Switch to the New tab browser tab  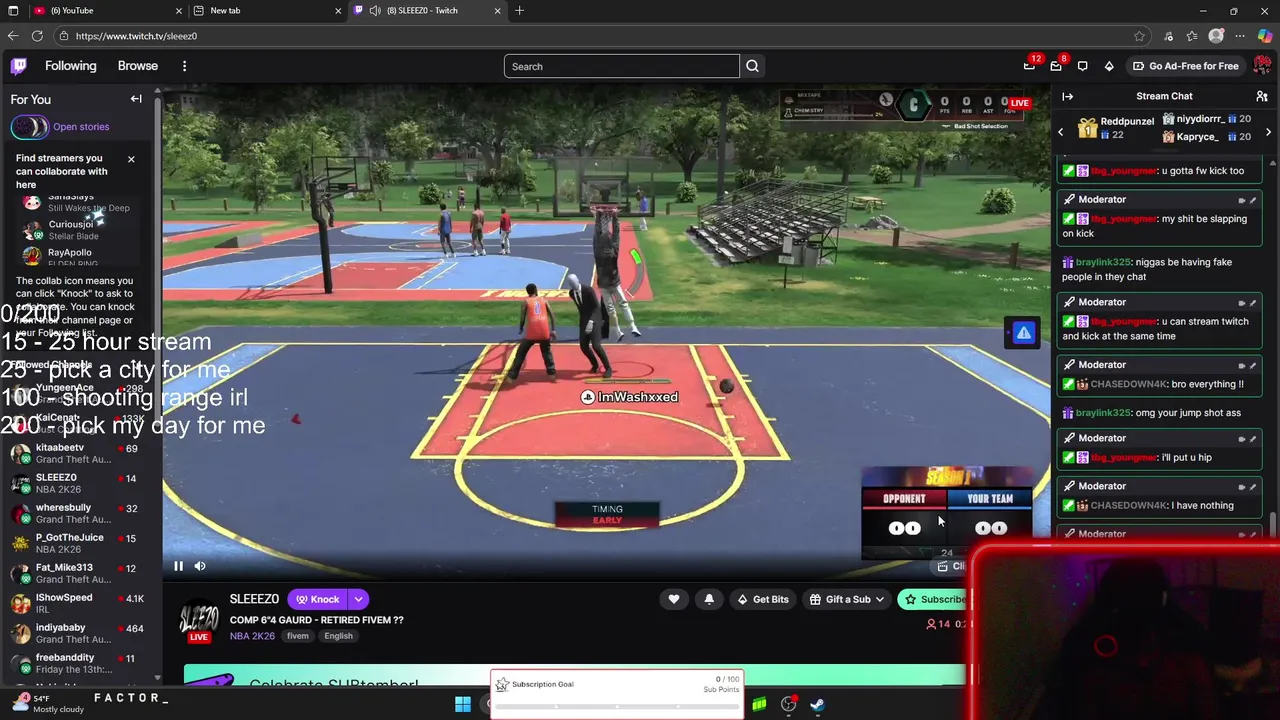(x=266, y=10)
